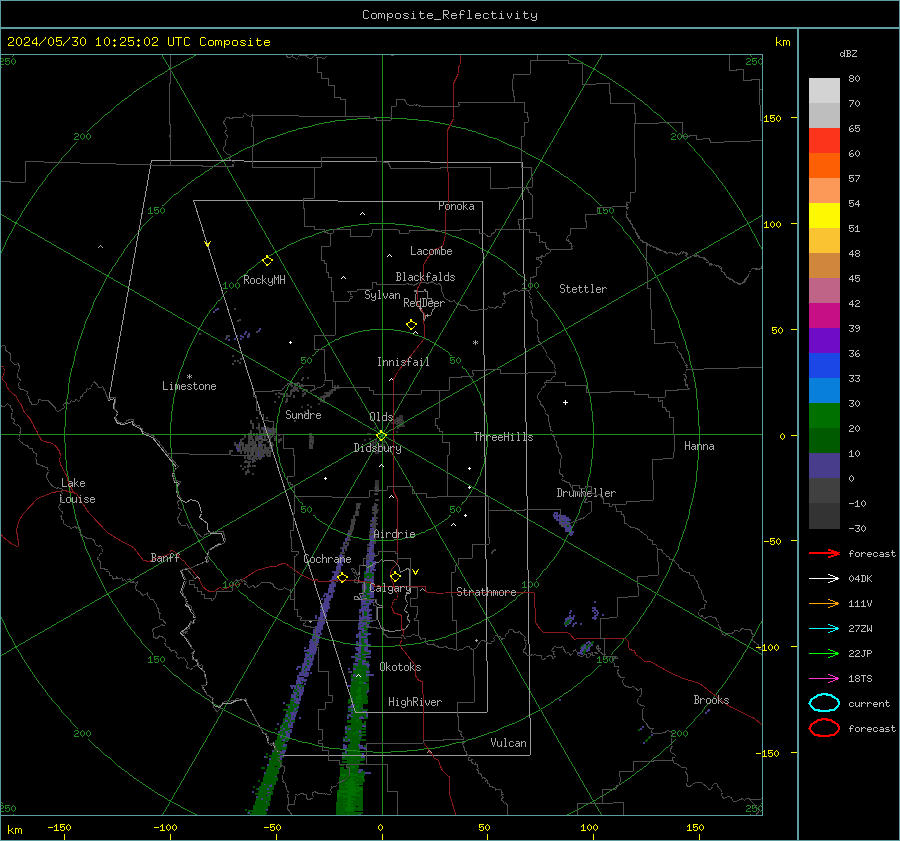900x841 pixels.
Task: Click the magenta 18TS arrow icon
Action: 824,679
